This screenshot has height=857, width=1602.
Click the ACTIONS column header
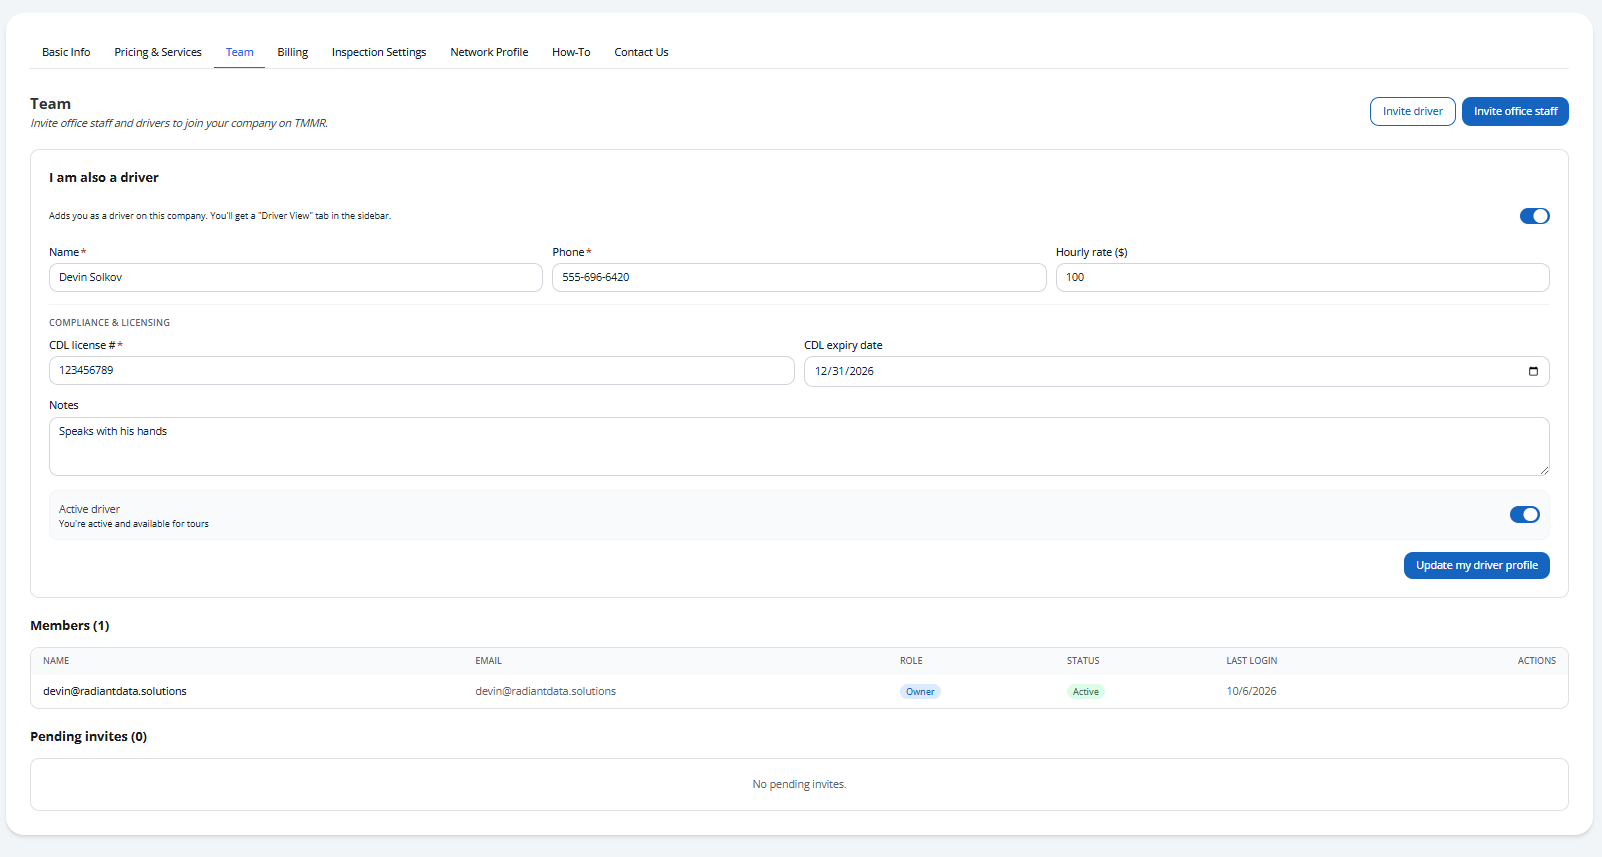(1537, 661)
